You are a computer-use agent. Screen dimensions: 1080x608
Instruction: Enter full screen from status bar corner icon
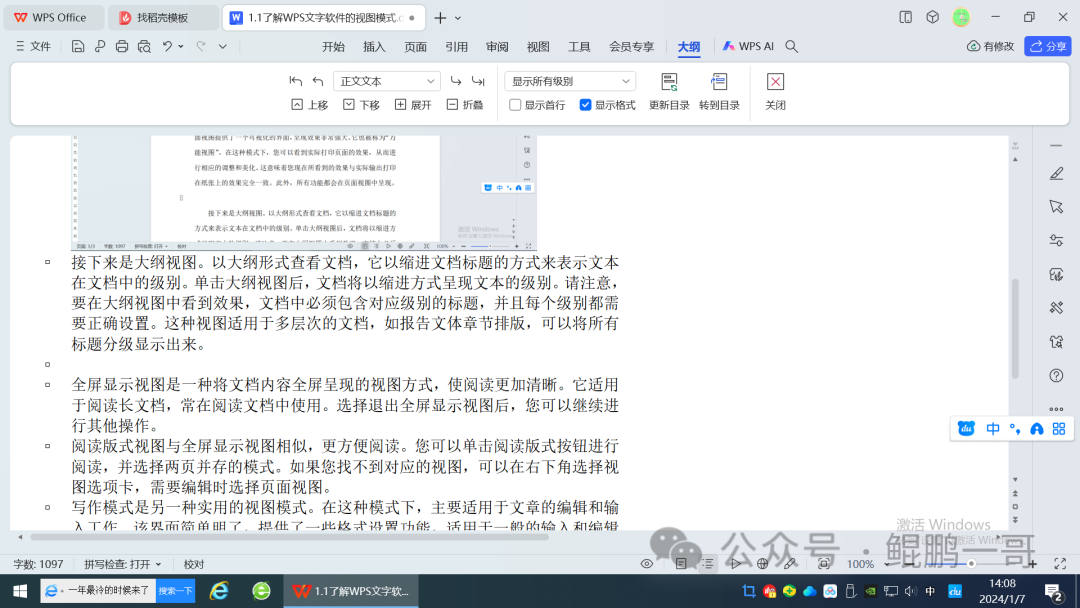(1060, 564)
